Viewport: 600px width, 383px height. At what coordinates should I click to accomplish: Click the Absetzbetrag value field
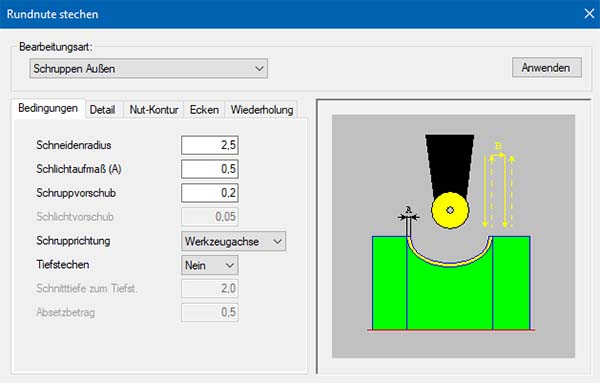click(210, 312)
